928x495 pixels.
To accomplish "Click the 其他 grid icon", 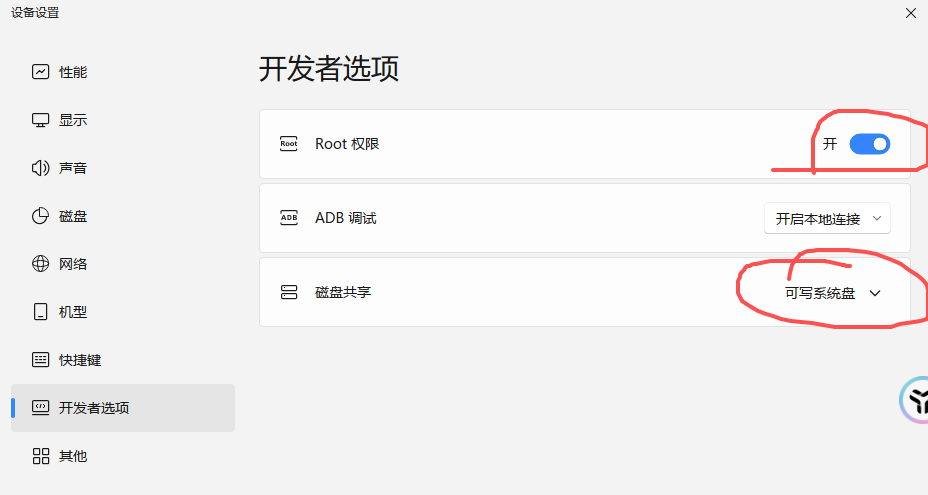I will (40, 456).
